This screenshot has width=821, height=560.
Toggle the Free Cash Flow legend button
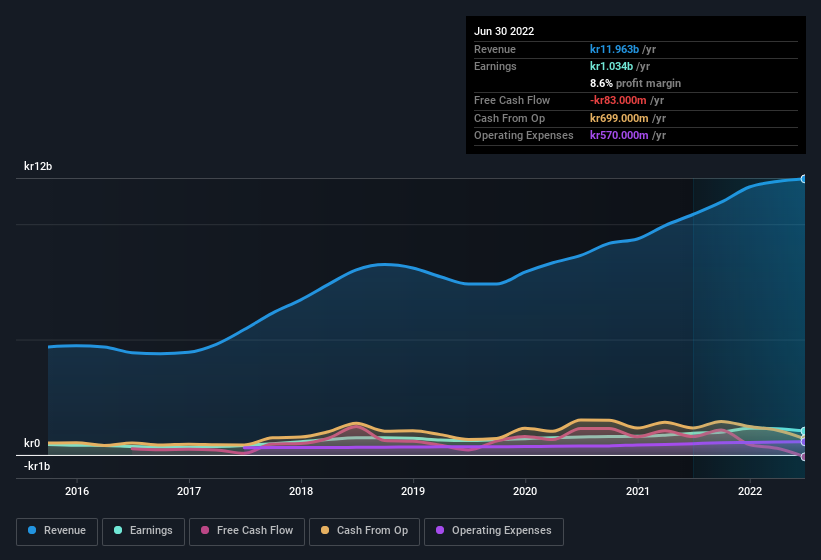click(247, 531)
